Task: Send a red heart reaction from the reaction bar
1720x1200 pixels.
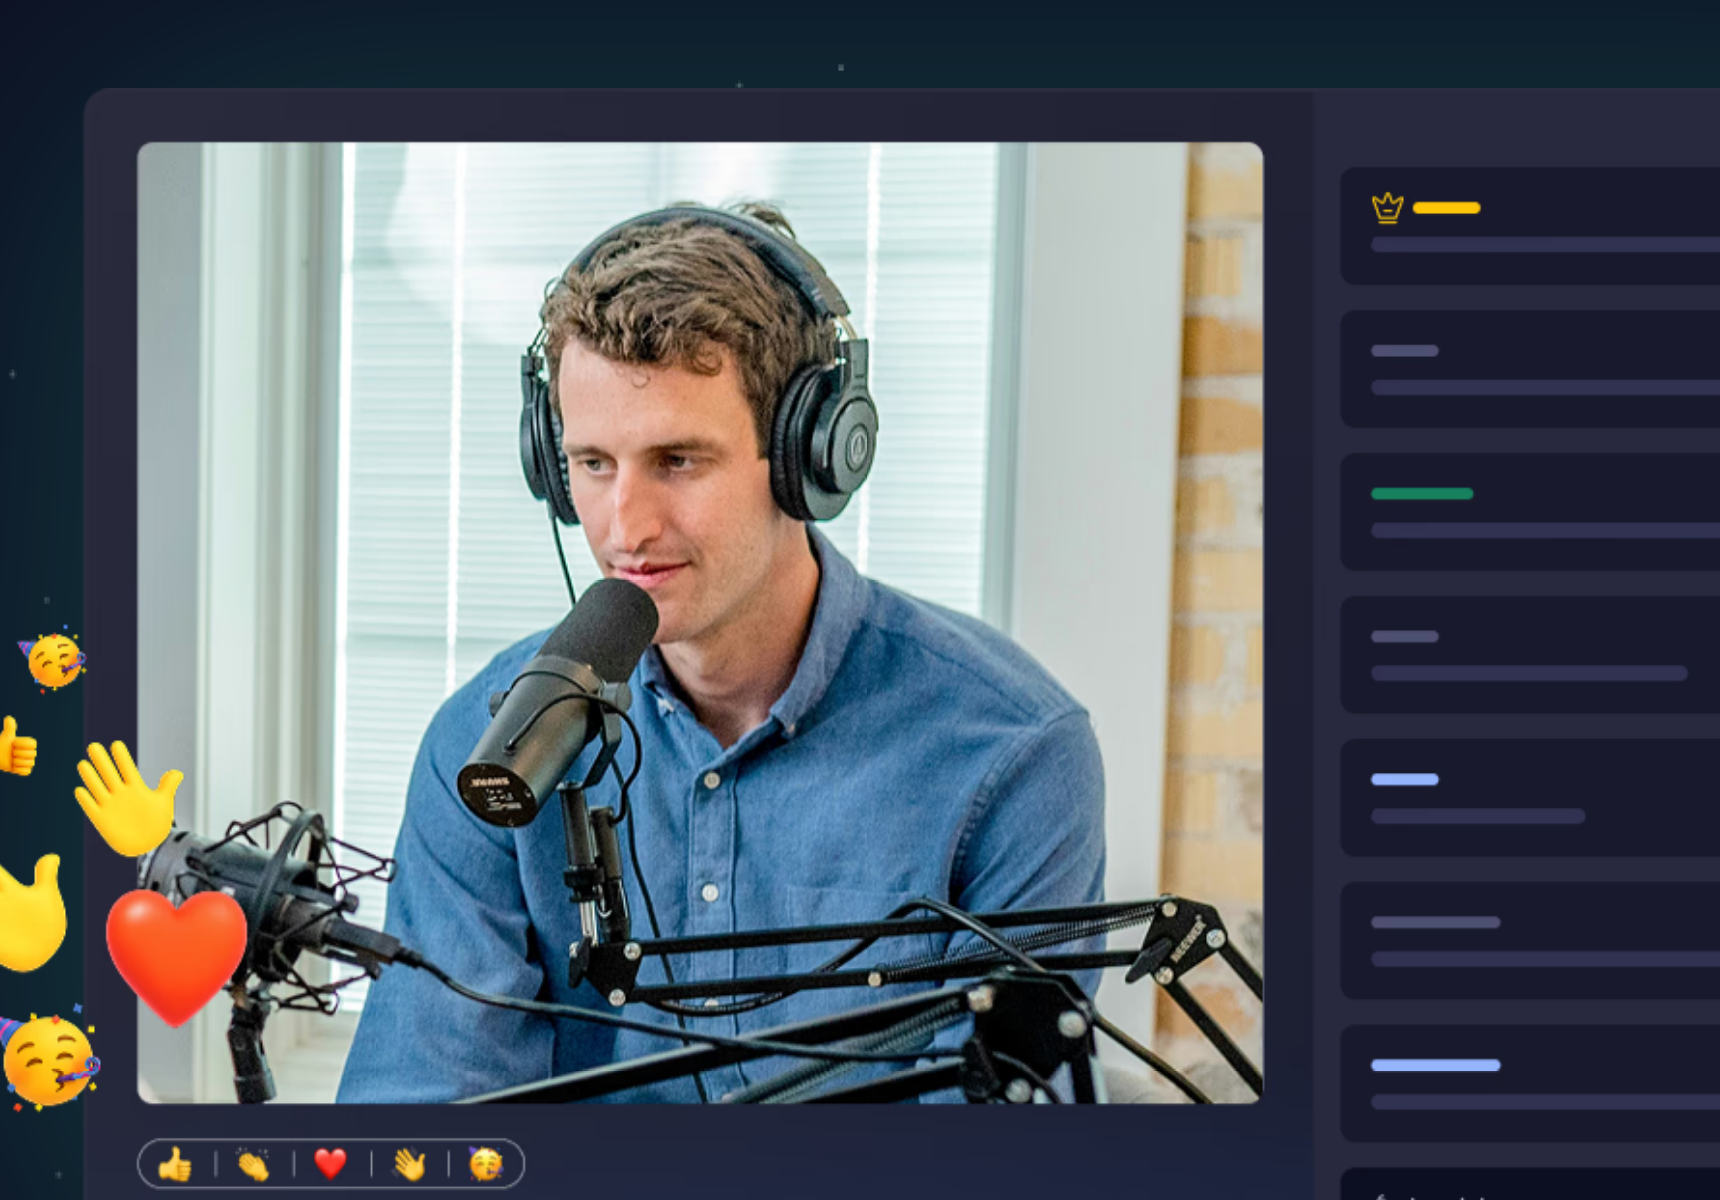Action: [331, 1164]
